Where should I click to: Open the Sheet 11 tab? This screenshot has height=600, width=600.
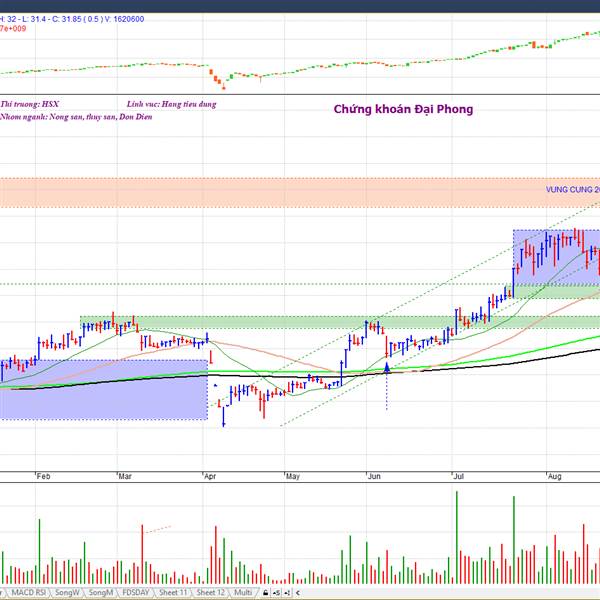(173, 592)
